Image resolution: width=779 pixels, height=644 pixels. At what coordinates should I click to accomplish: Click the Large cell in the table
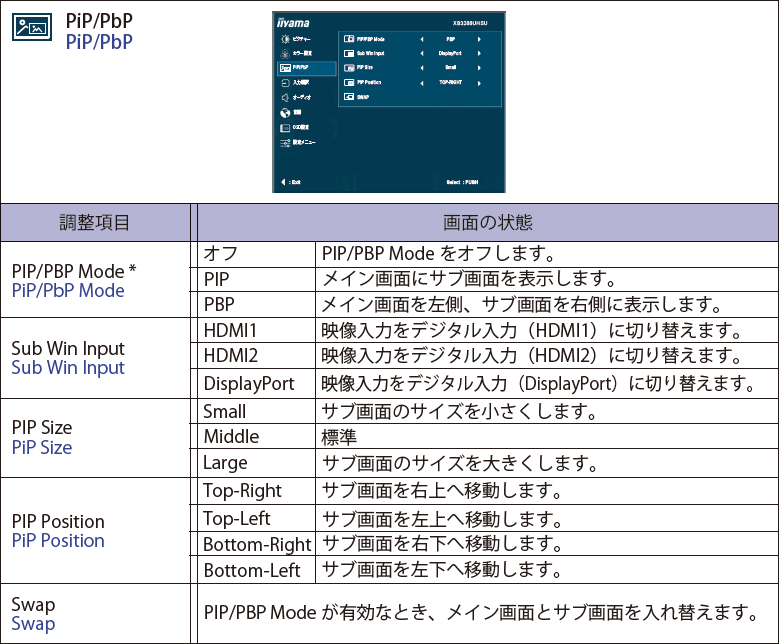click(x=256, y=463)
